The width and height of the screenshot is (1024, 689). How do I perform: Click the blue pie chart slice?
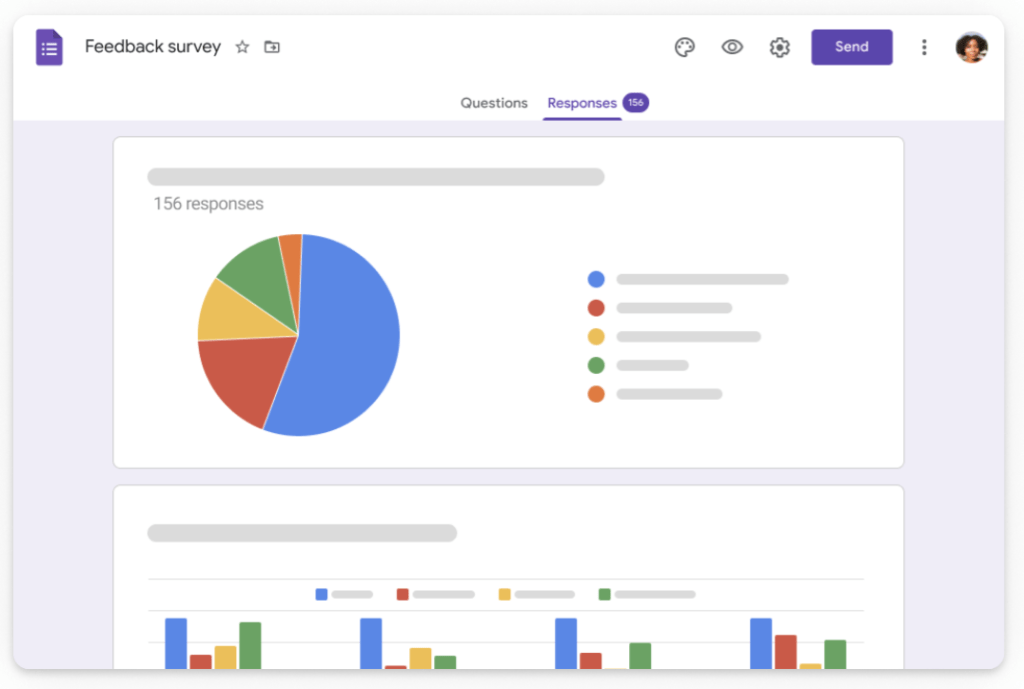[x=345, y=340]
